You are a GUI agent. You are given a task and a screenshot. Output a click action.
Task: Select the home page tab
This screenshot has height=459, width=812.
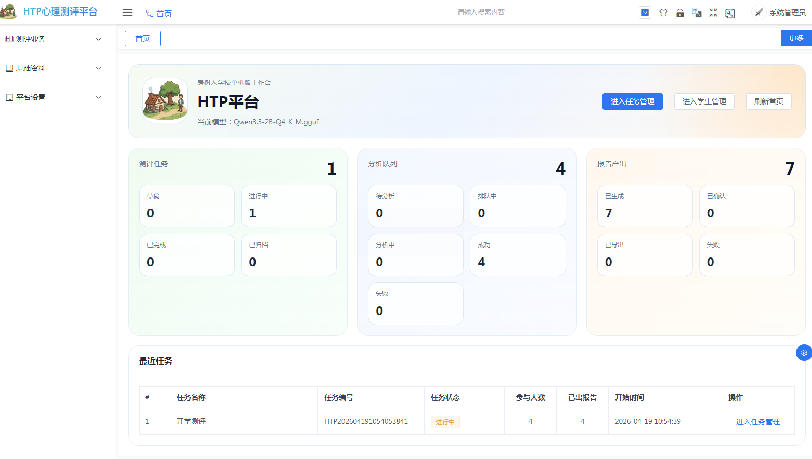[x=142, y=38]
